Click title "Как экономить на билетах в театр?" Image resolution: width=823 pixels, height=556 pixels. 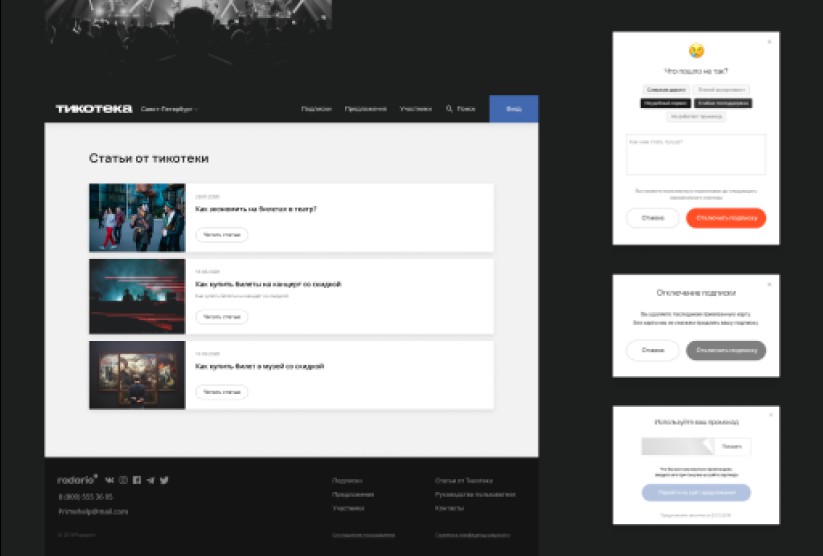coord(256,209)
